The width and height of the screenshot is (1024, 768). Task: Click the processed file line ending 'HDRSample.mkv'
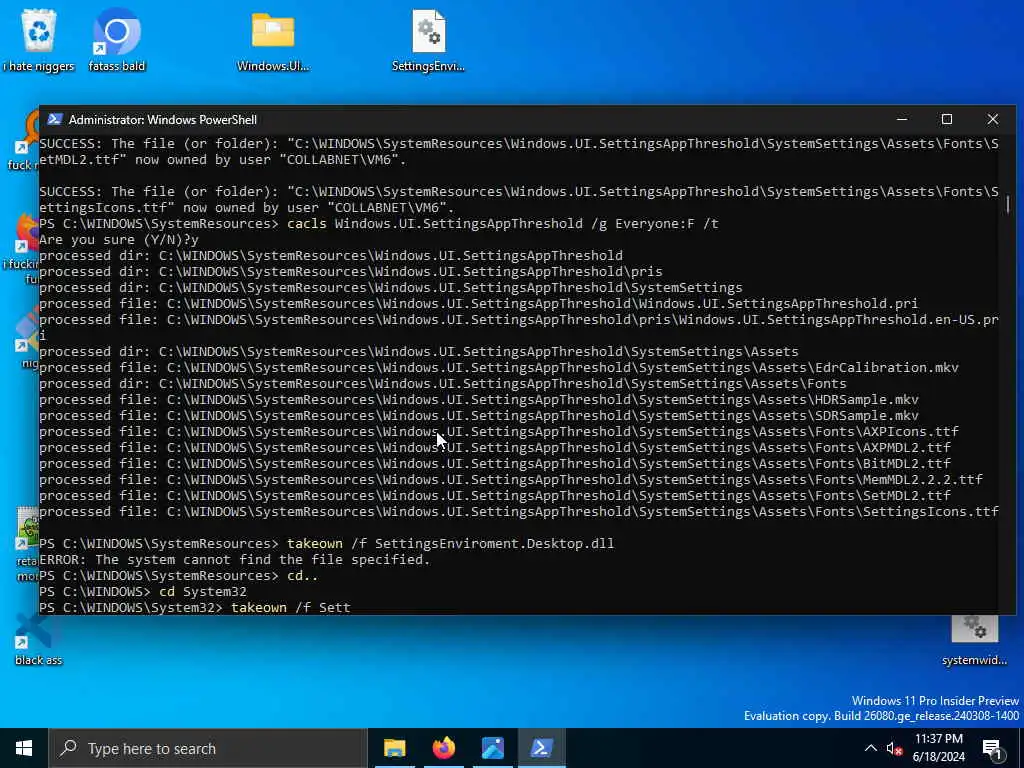(479, 400)
